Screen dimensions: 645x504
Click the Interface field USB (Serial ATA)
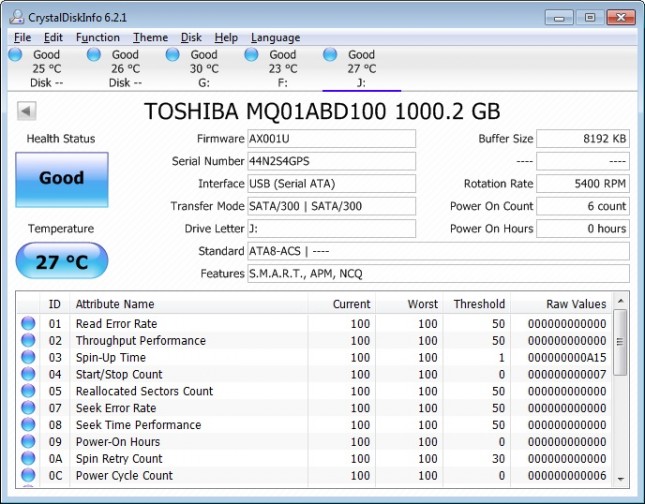tap(332, 183)
